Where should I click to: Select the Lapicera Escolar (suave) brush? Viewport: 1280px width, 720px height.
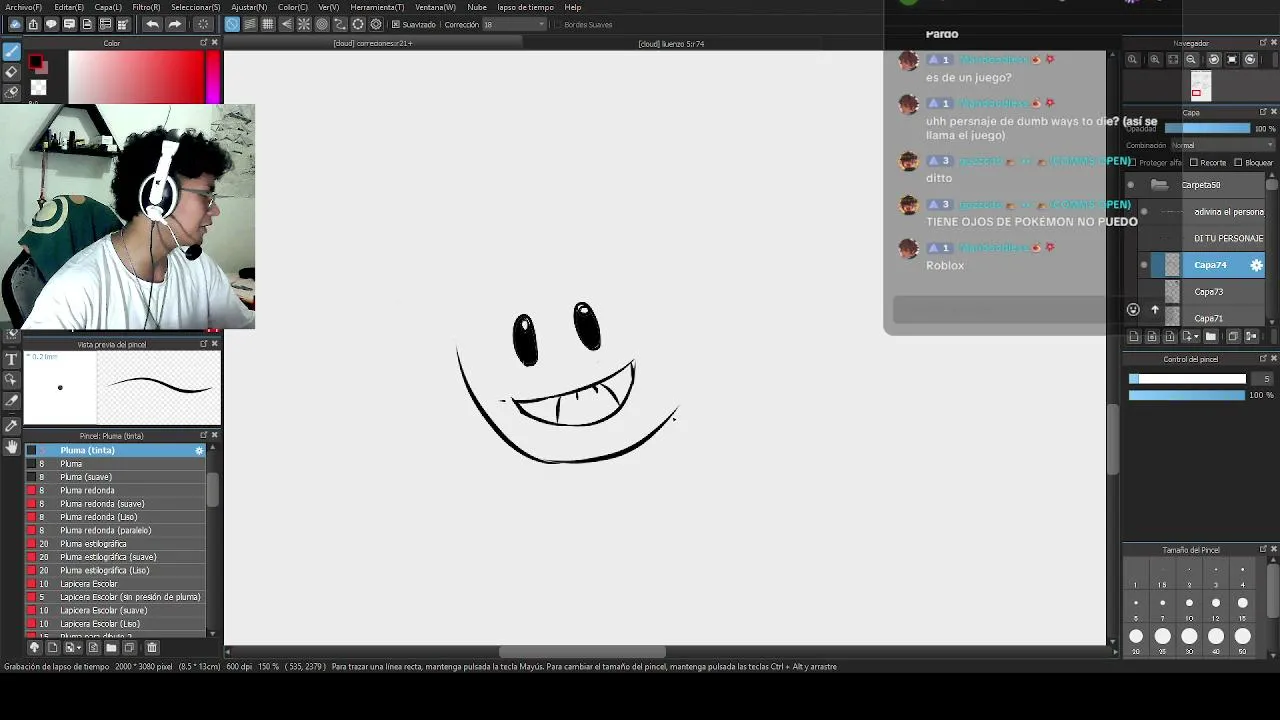coord(114,611)
